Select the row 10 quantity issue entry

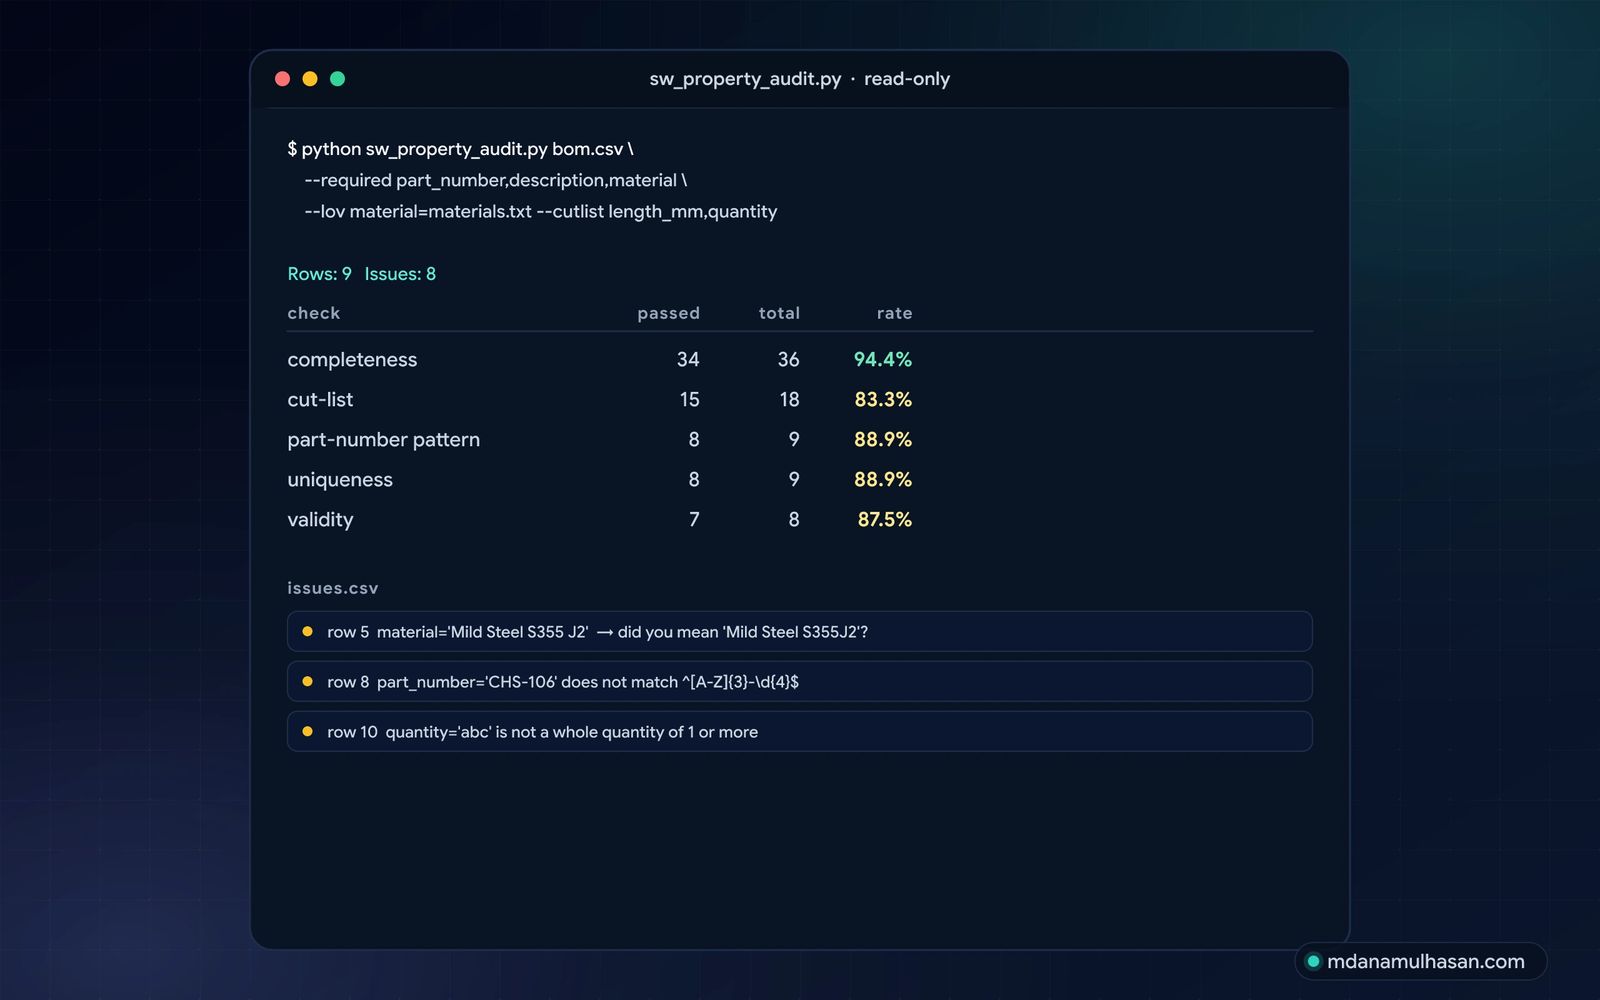799,731
